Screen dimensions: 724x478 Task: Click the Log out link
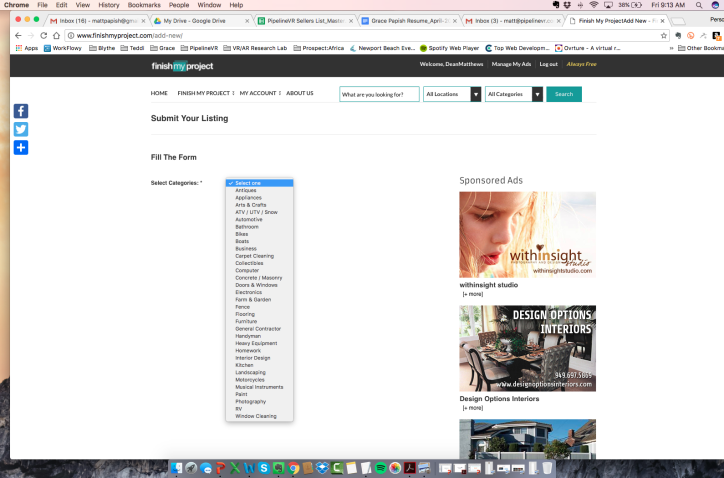pyautogui.click(x=548, y=64)
